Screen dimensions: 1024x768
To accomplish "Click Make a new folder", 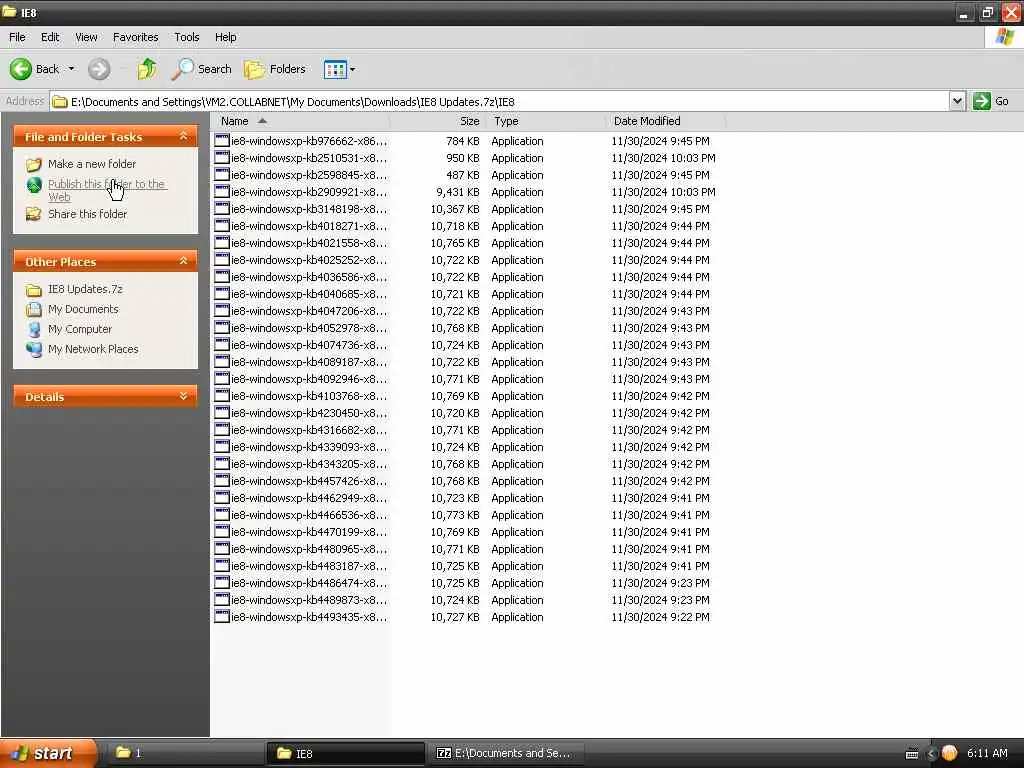I will [x=91, y=164].
